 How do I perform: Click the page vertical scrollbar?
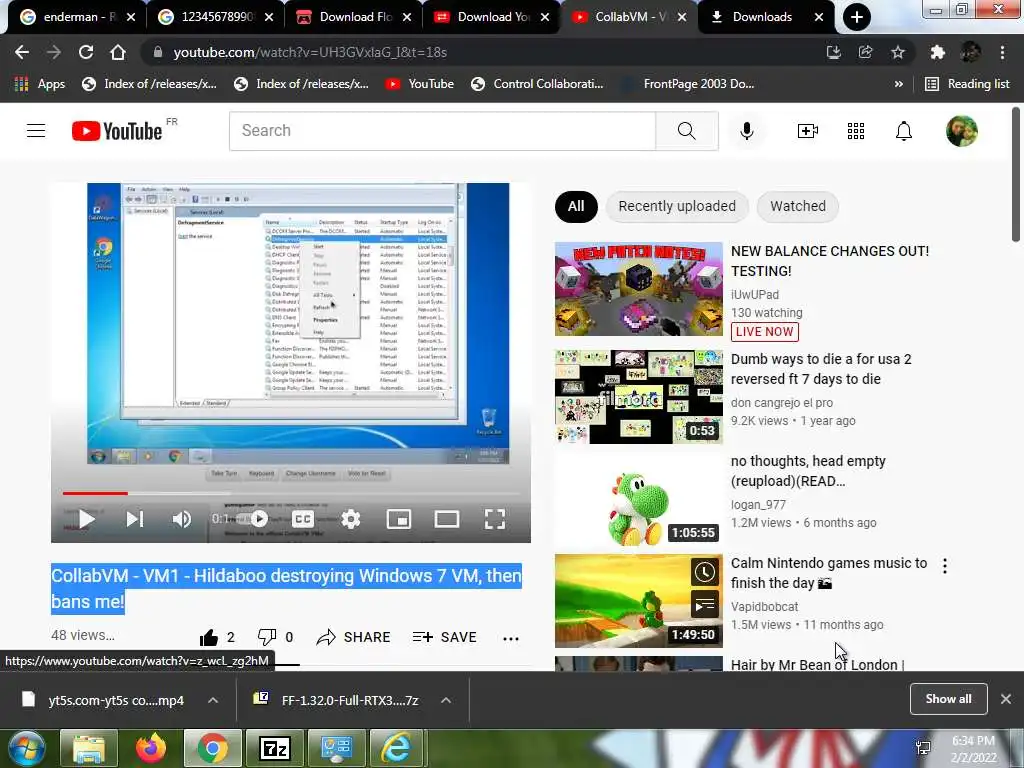click(1016, 174)
